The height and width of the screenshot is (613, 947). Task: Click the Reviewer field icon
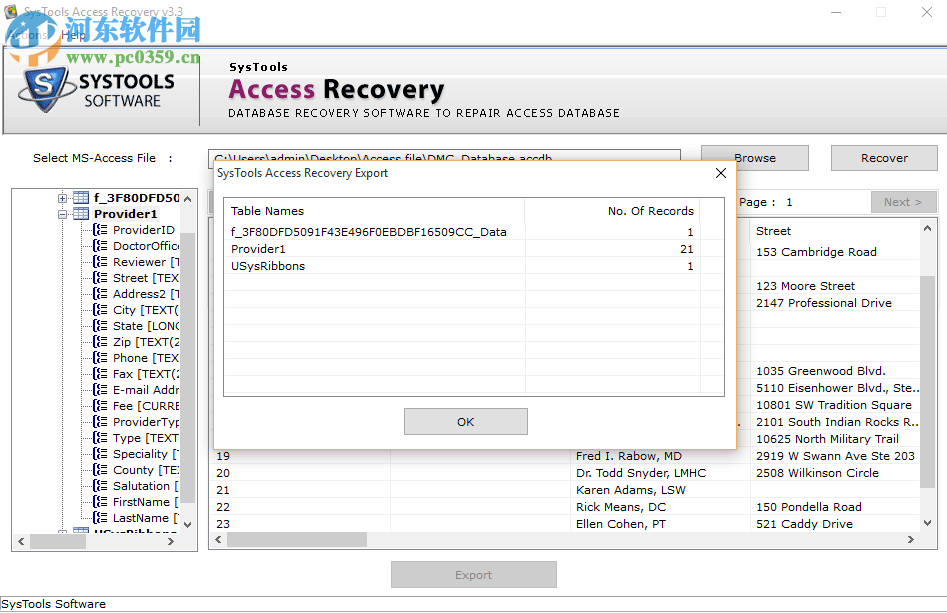tap(98, 261)
